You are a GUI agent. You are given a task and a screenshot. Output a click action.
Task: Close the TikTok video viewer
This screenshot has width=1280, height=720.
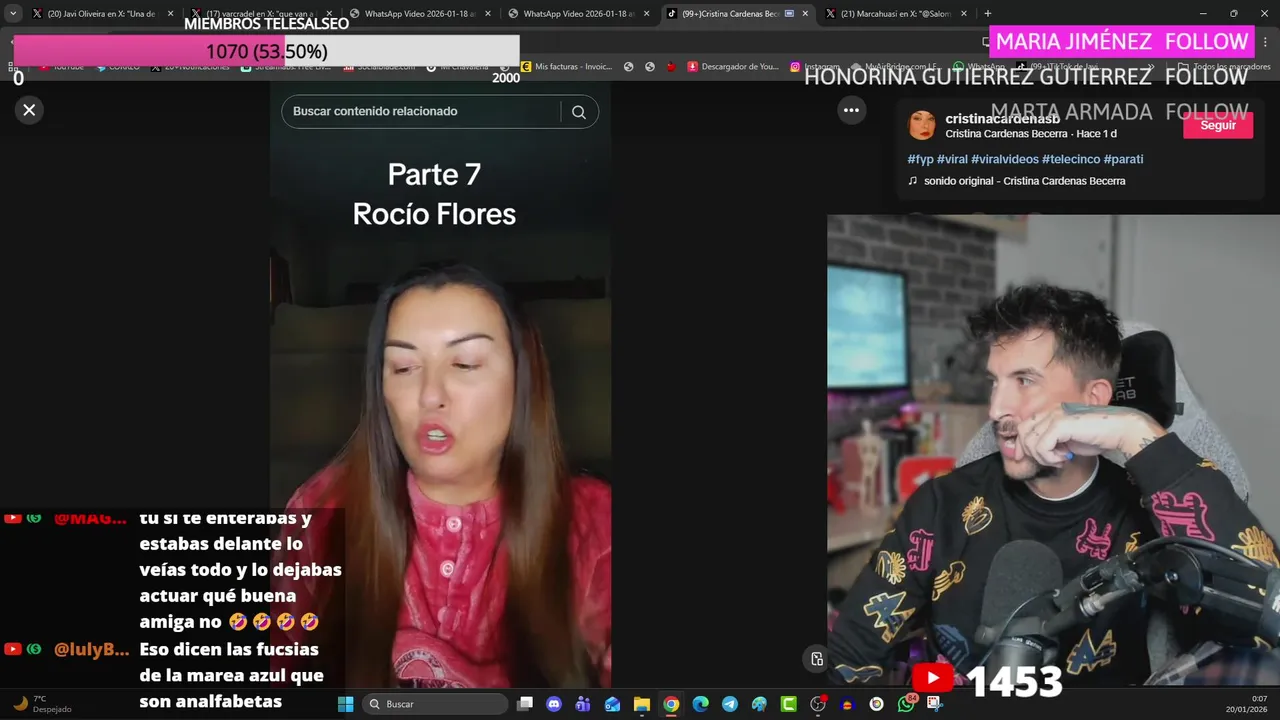(x=29, y=110)
